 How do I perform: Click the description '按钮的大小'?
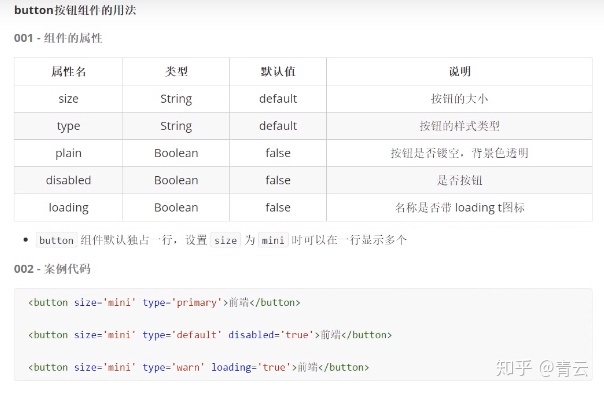pyautogui.click(x=460, y=99)
